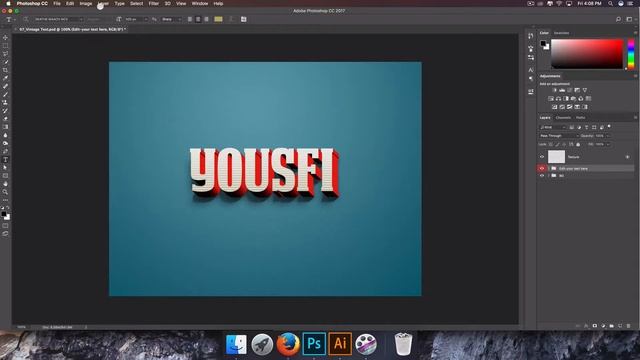Center text alignment button

point(198,19)
